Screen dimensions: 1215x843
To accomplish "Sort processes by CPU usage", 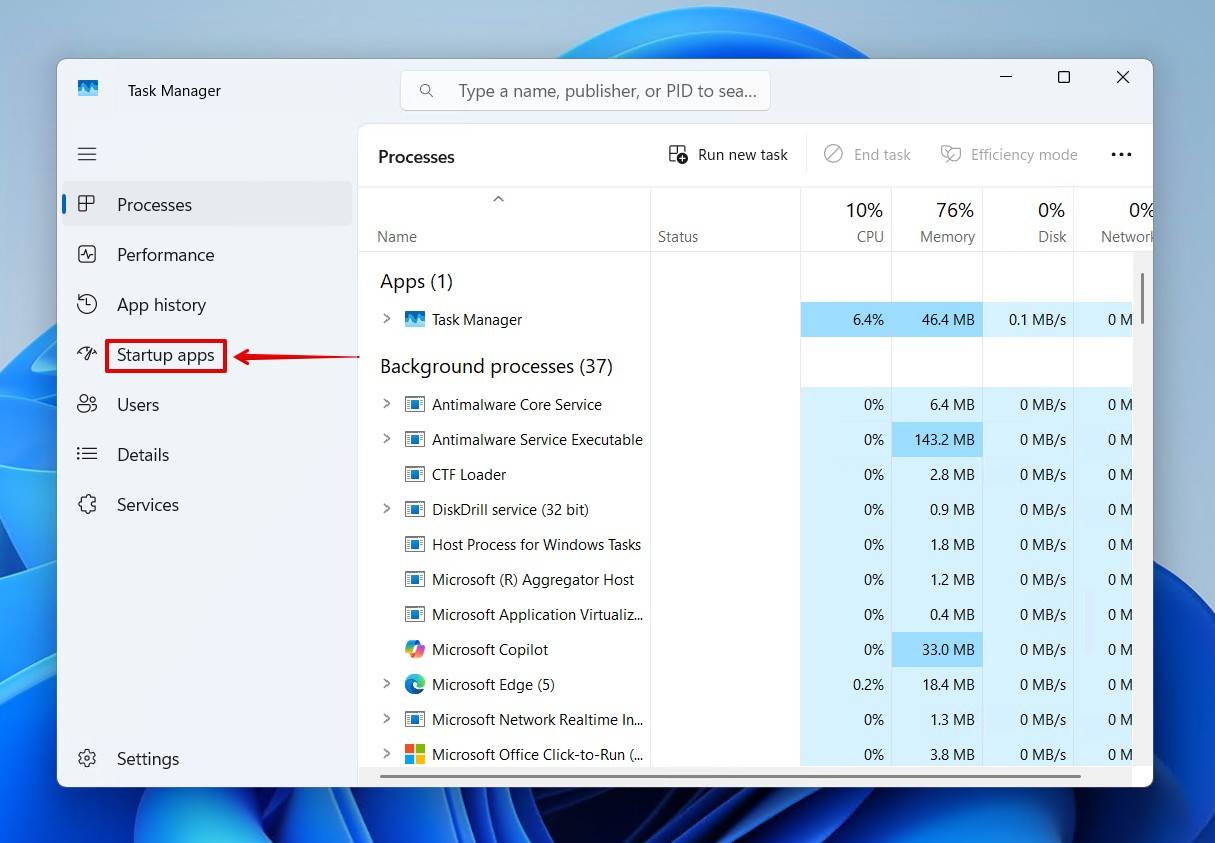I will pos(846,220).
